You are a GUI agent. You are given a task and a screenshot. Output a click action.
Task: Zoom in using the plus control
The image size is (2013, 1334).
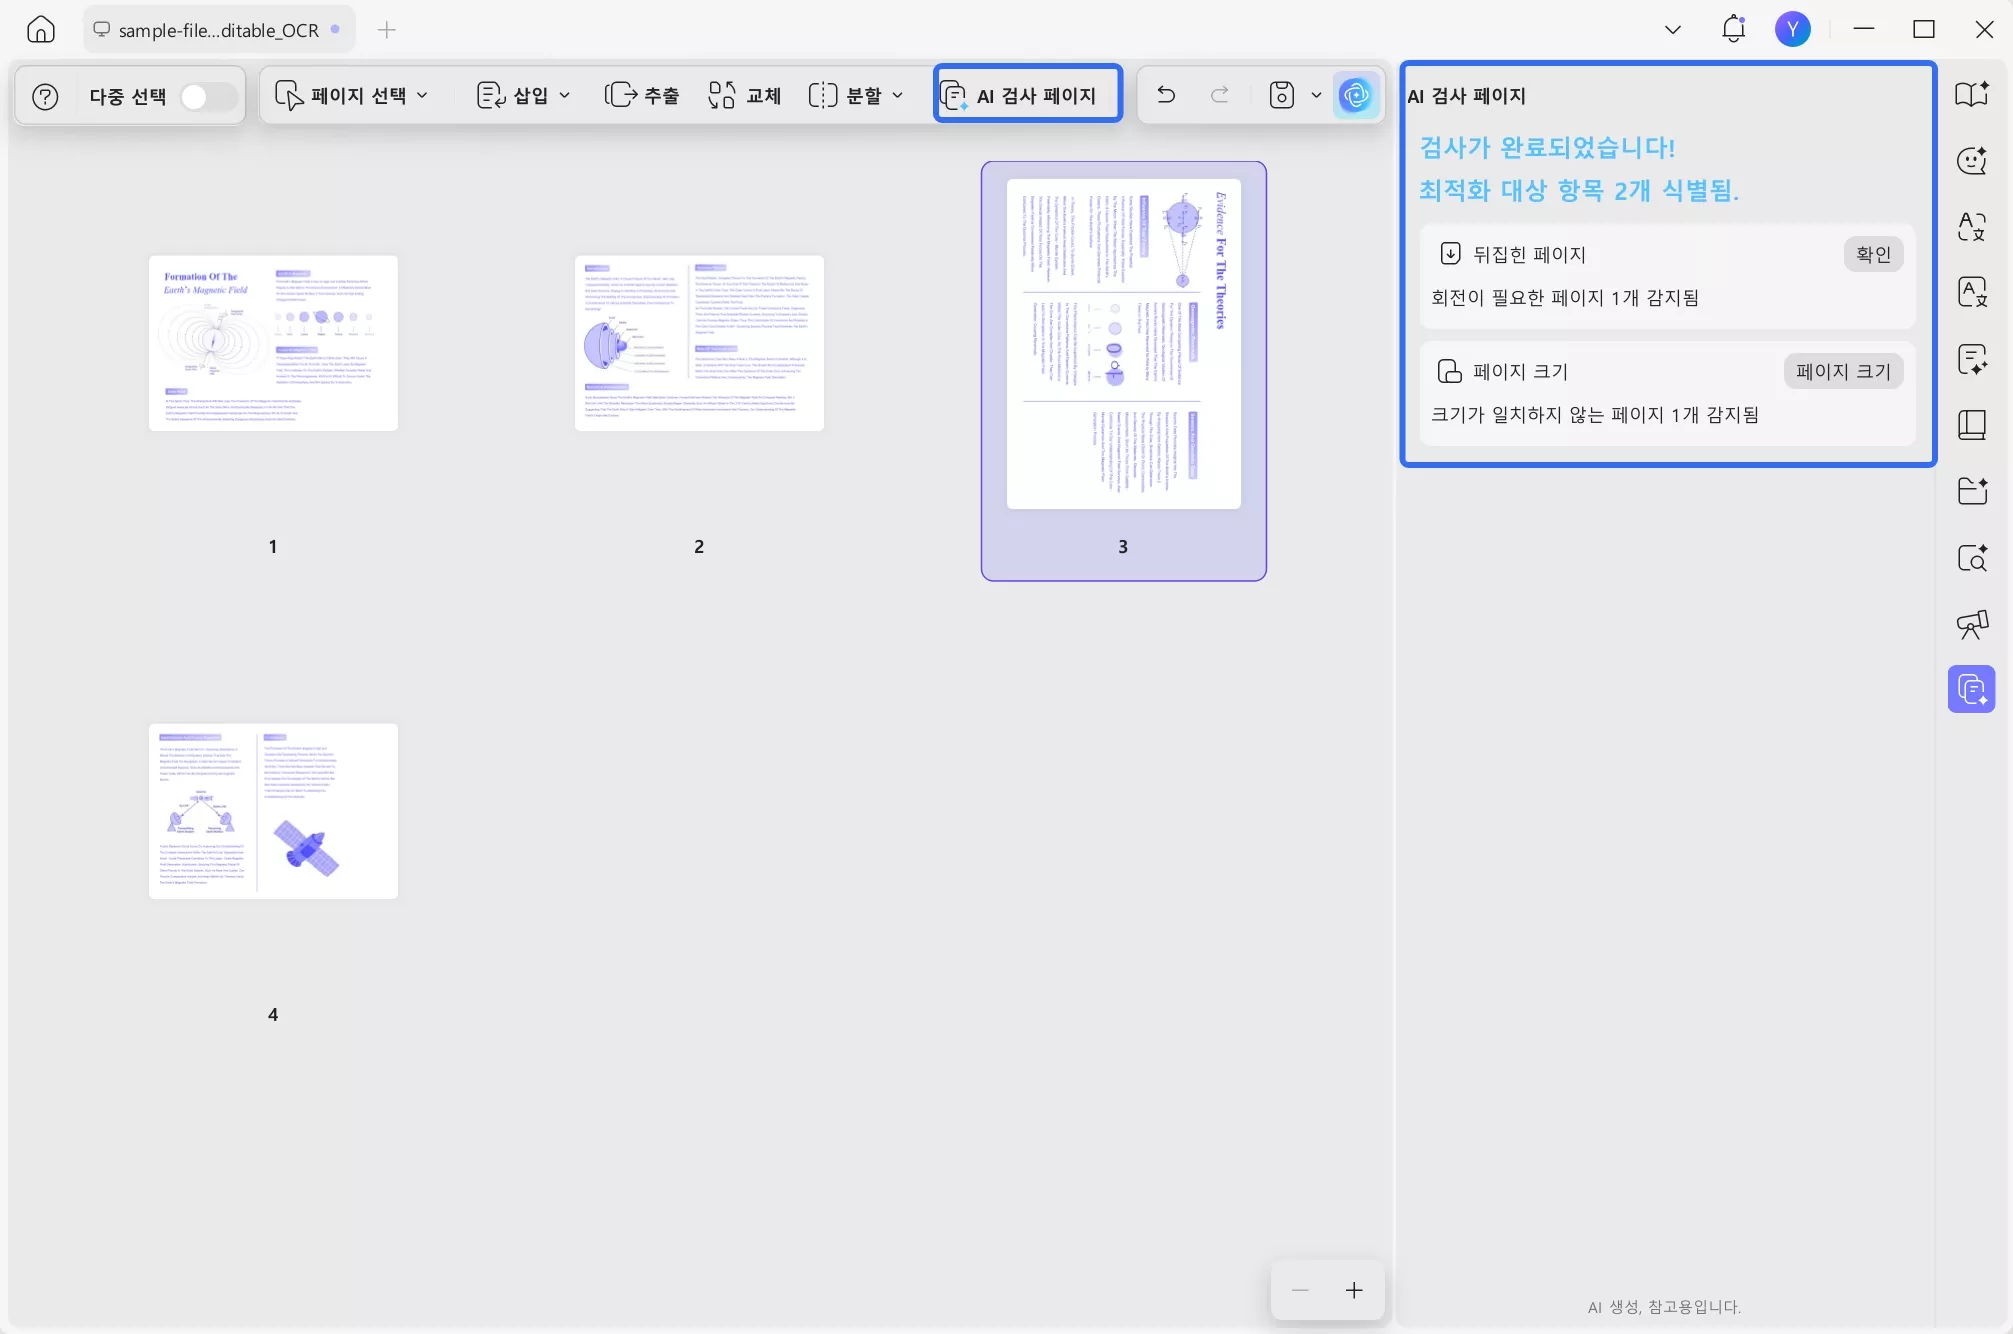pos(1354,1290)
